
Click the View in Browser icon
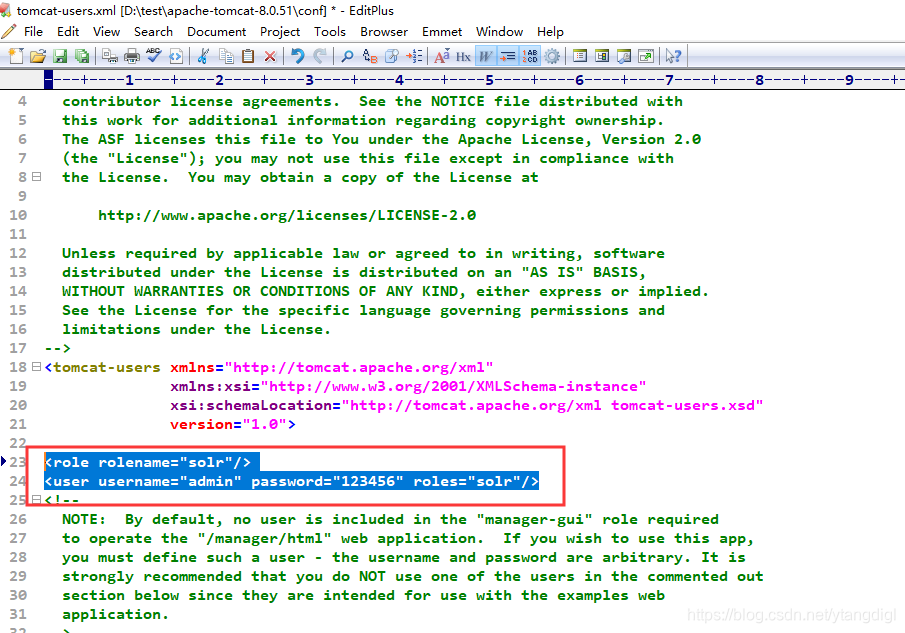tap(175, 56)
